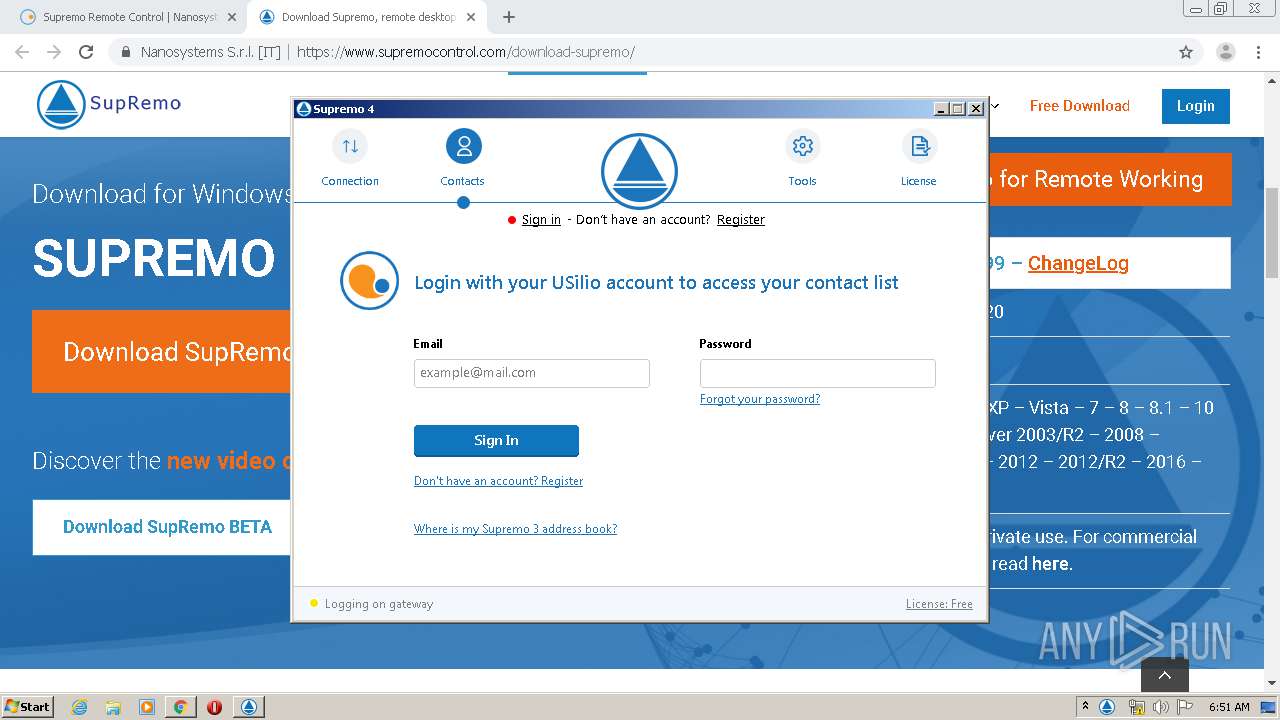Reload the Chrome page
Image resolution: width=1280 pixels, height=720 pixels.
click(x=86, y=52)
